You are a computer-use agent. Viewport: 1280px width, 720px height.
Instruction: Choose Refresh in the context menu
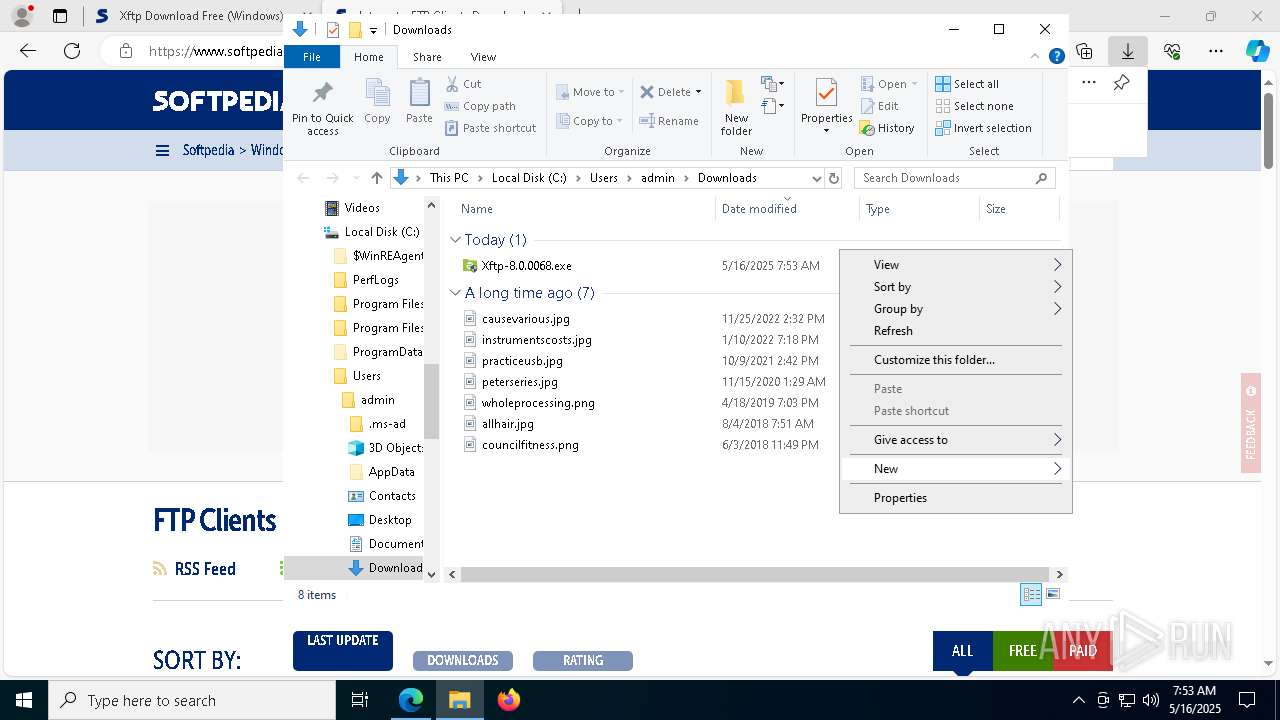[955, 331]
